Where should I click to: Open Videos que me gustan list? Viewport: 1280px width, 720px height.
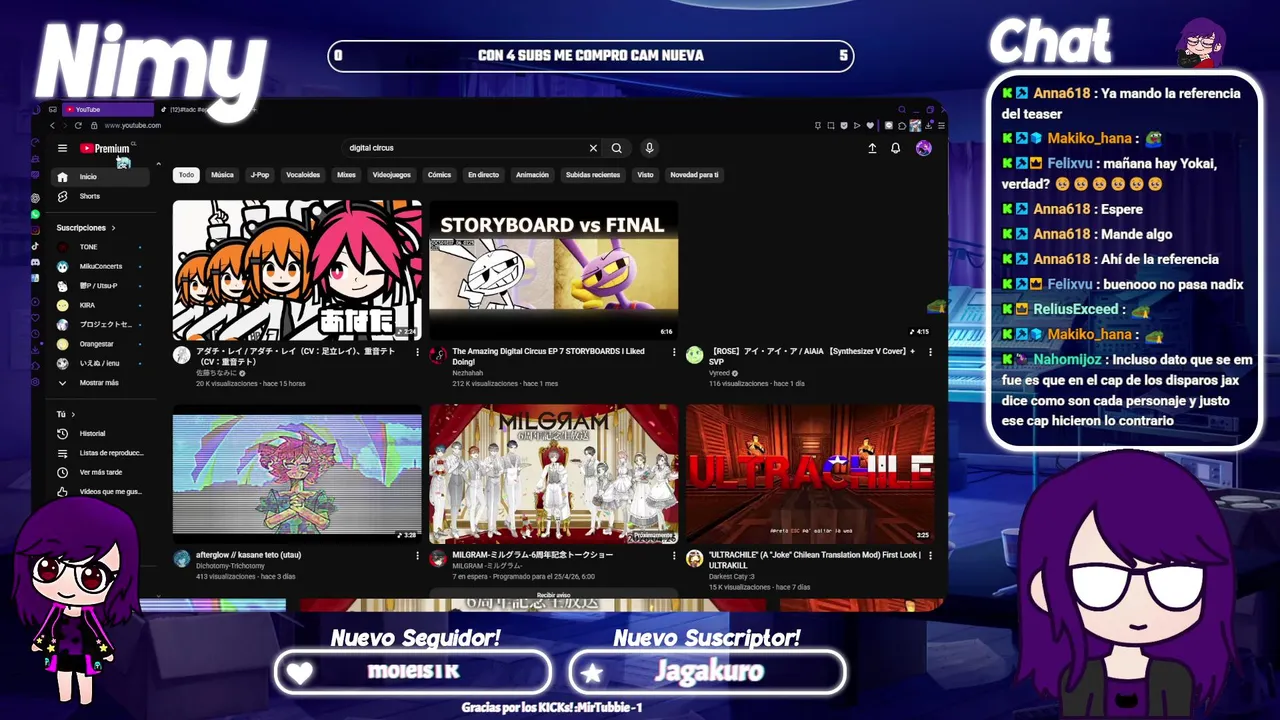pos(100,492)
